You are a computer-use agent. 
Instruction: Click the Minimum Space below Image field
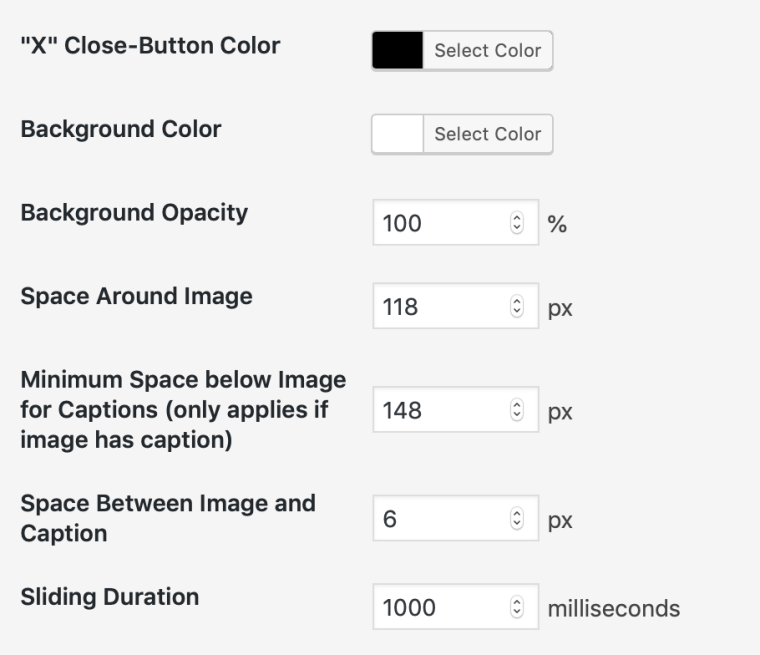click(x=440, y=411)
